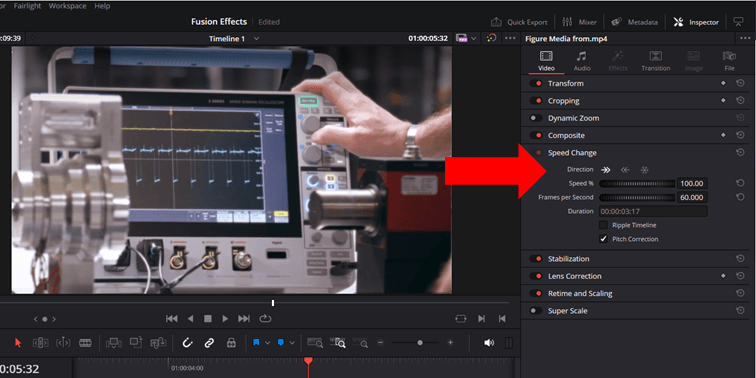This screenshot has width=756, height=378.
Task: Expand the blue flag color dropdown
Action: coord(268,343)
